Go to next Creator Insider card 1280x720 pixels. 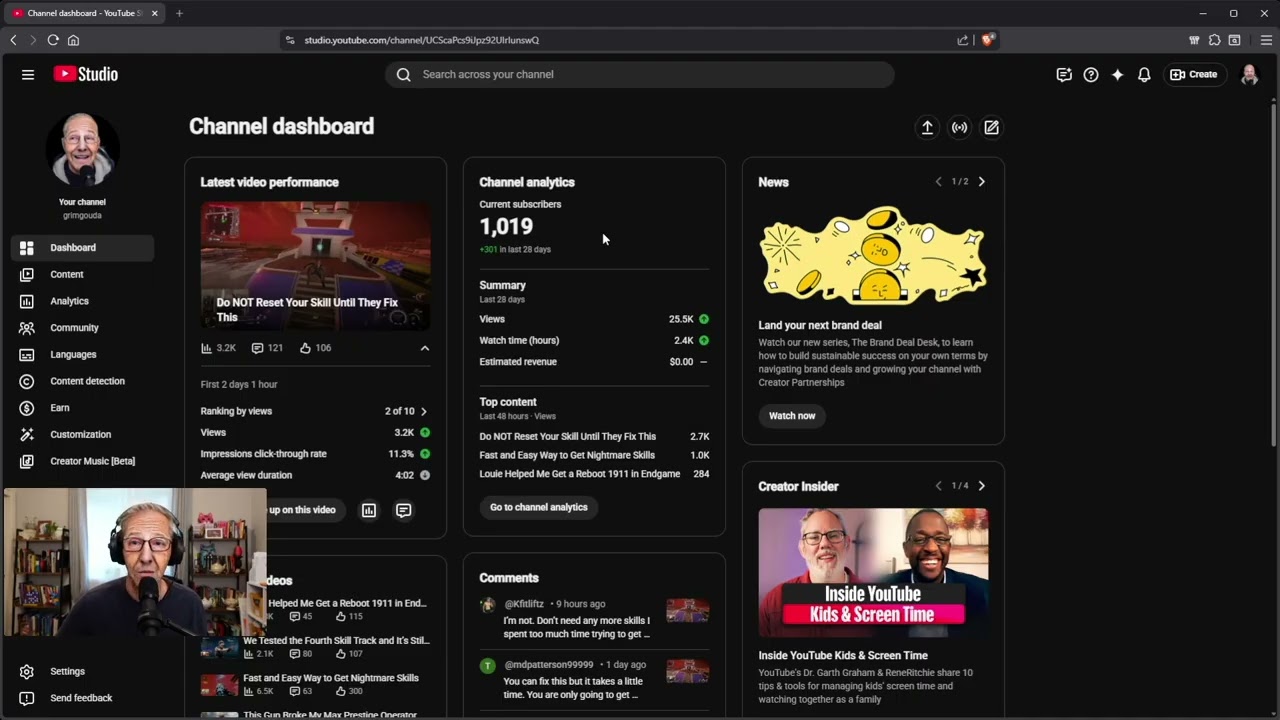(x=981, y=486)
